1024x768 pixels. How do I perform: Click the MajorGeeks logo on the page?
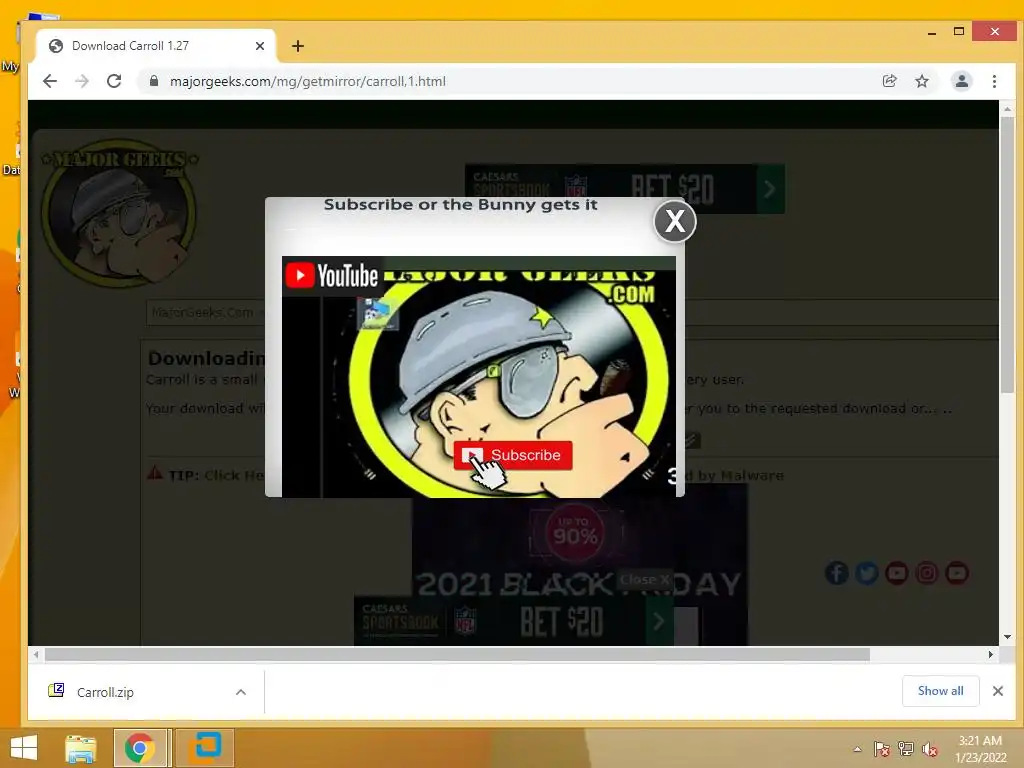[119, 212]
